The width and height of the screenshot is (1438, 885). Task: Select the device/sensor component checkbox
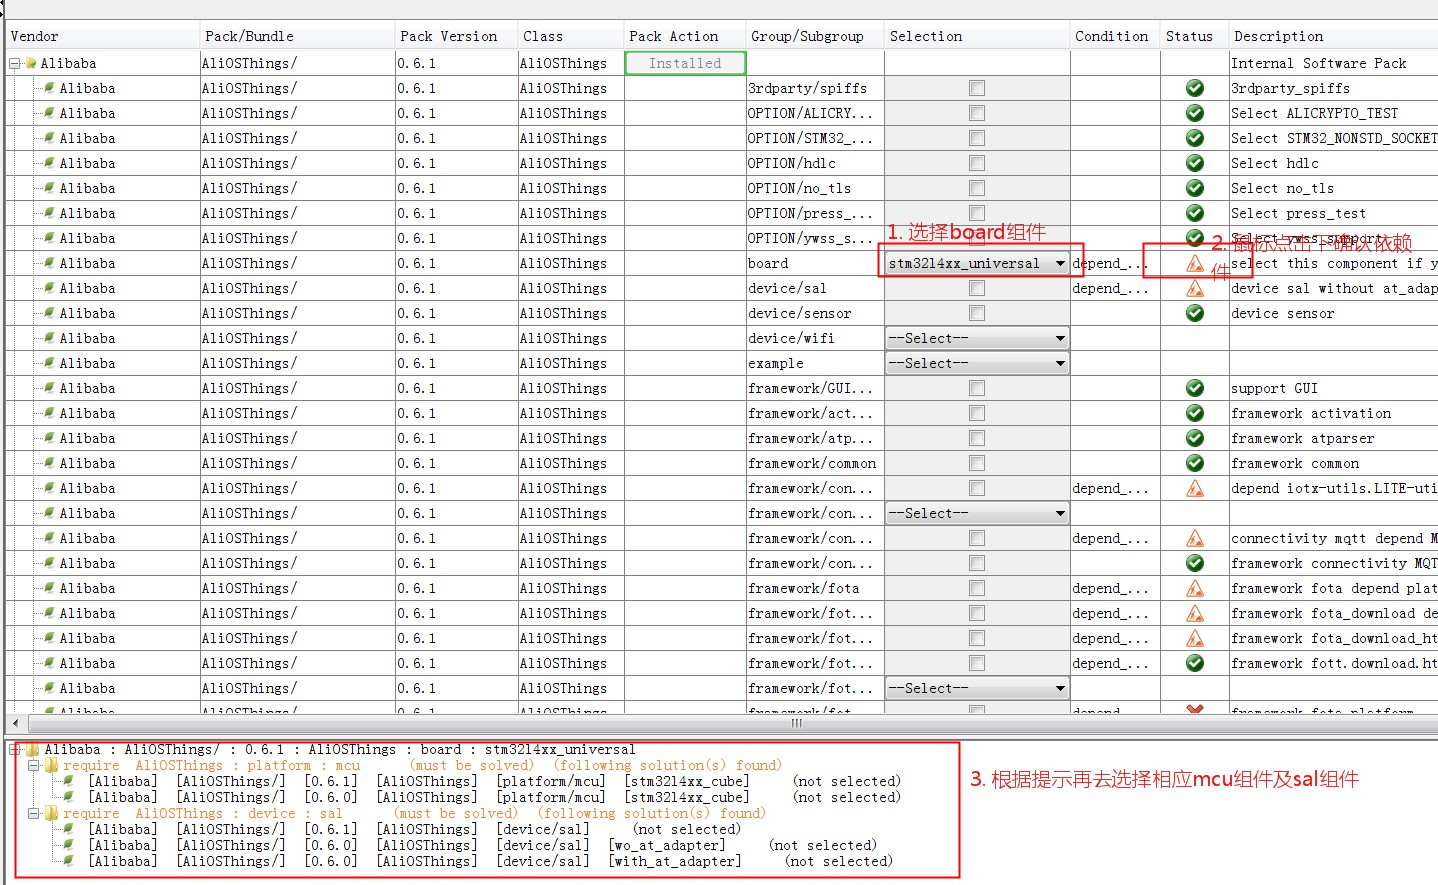tap(977, 313)
